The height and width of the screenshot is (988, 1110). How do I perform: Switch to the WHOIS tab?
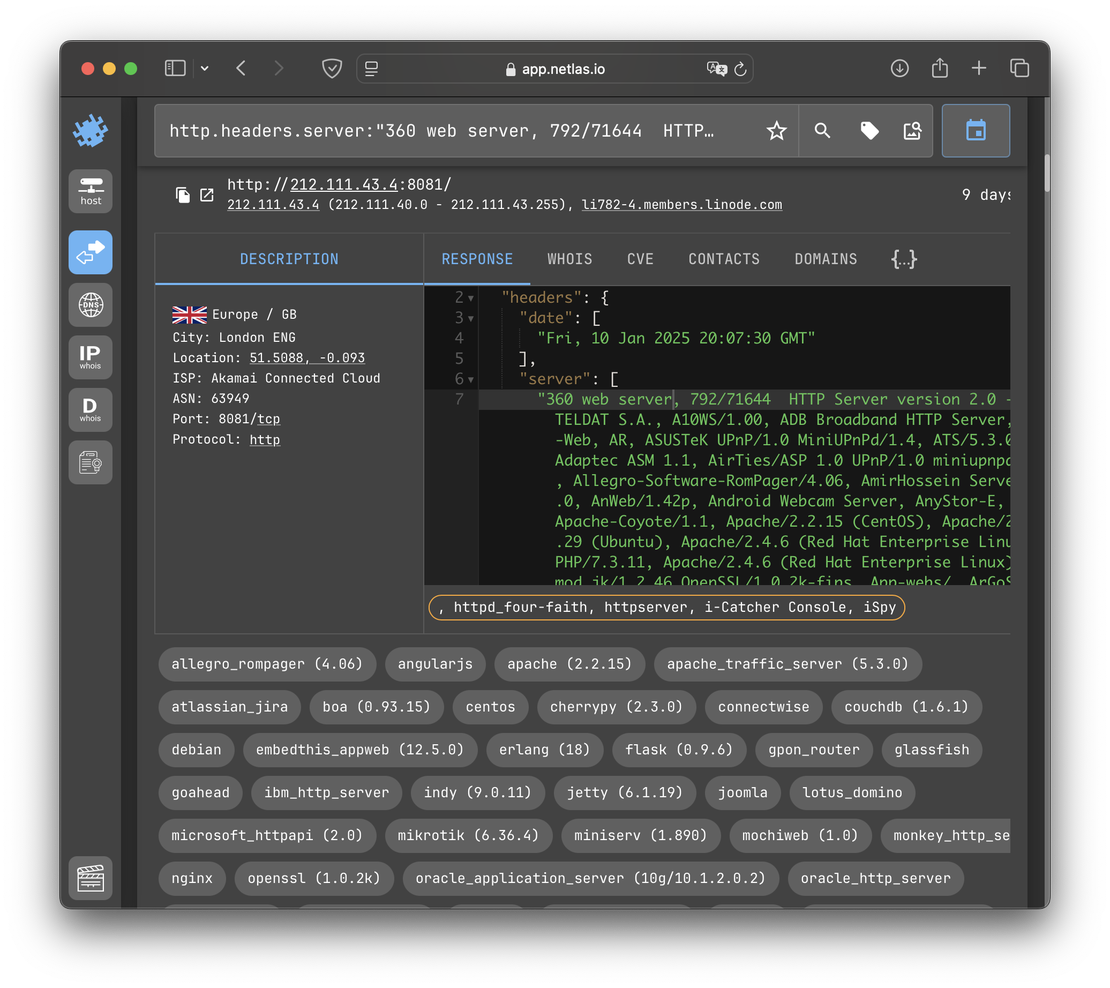pos(569,259)
